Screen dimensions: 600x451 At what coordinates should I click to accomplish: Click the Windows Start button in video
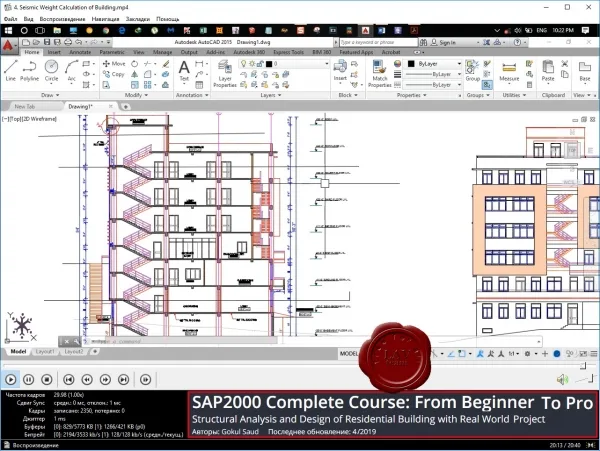coord(8,30)
